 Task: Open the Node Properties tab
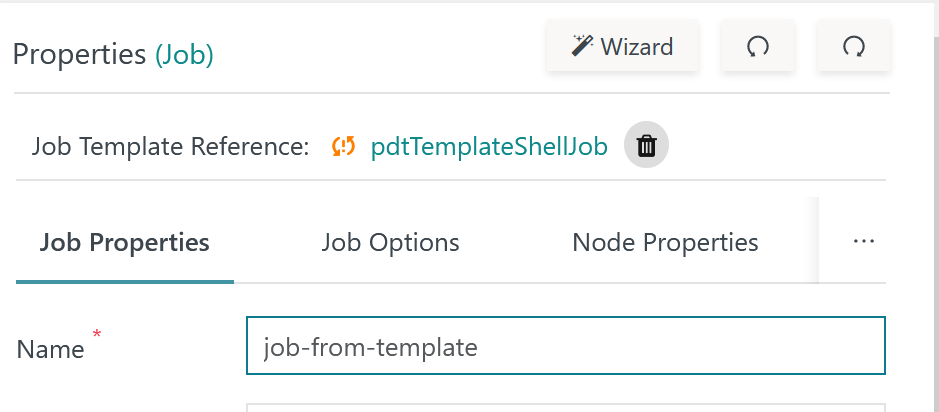665,243
